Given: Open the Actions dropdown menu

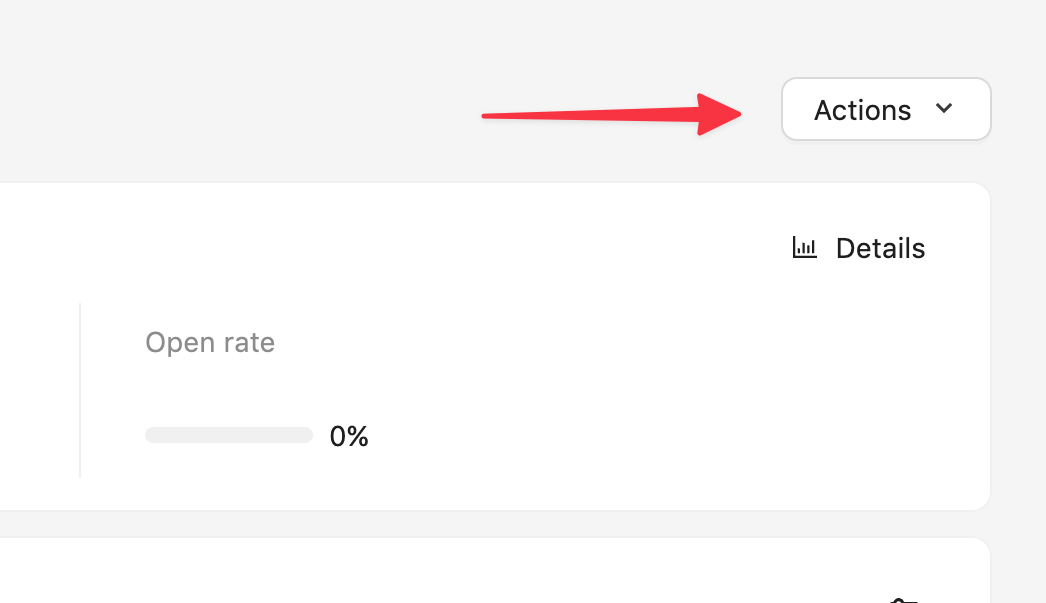Looking at the screenshot, I should pos(885,109).
